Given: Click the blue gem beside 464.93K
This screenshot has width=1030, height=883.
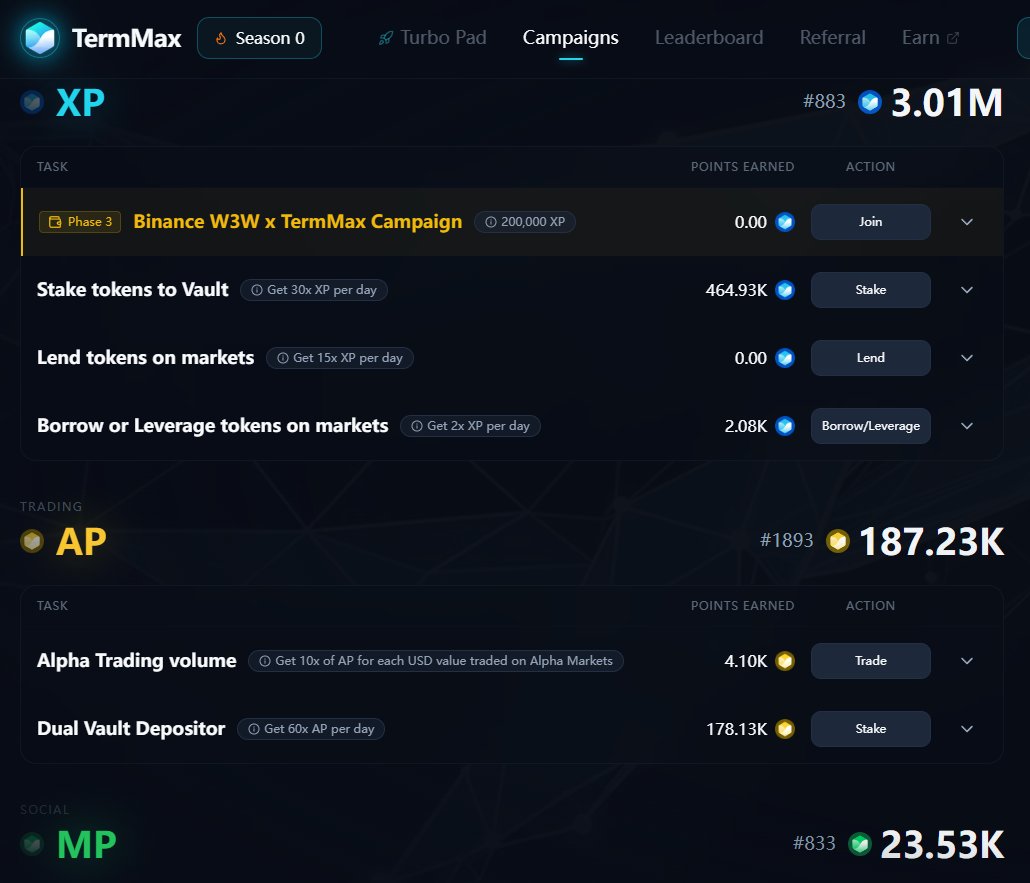Looking at the screenshot, I should tap(785, 290).
